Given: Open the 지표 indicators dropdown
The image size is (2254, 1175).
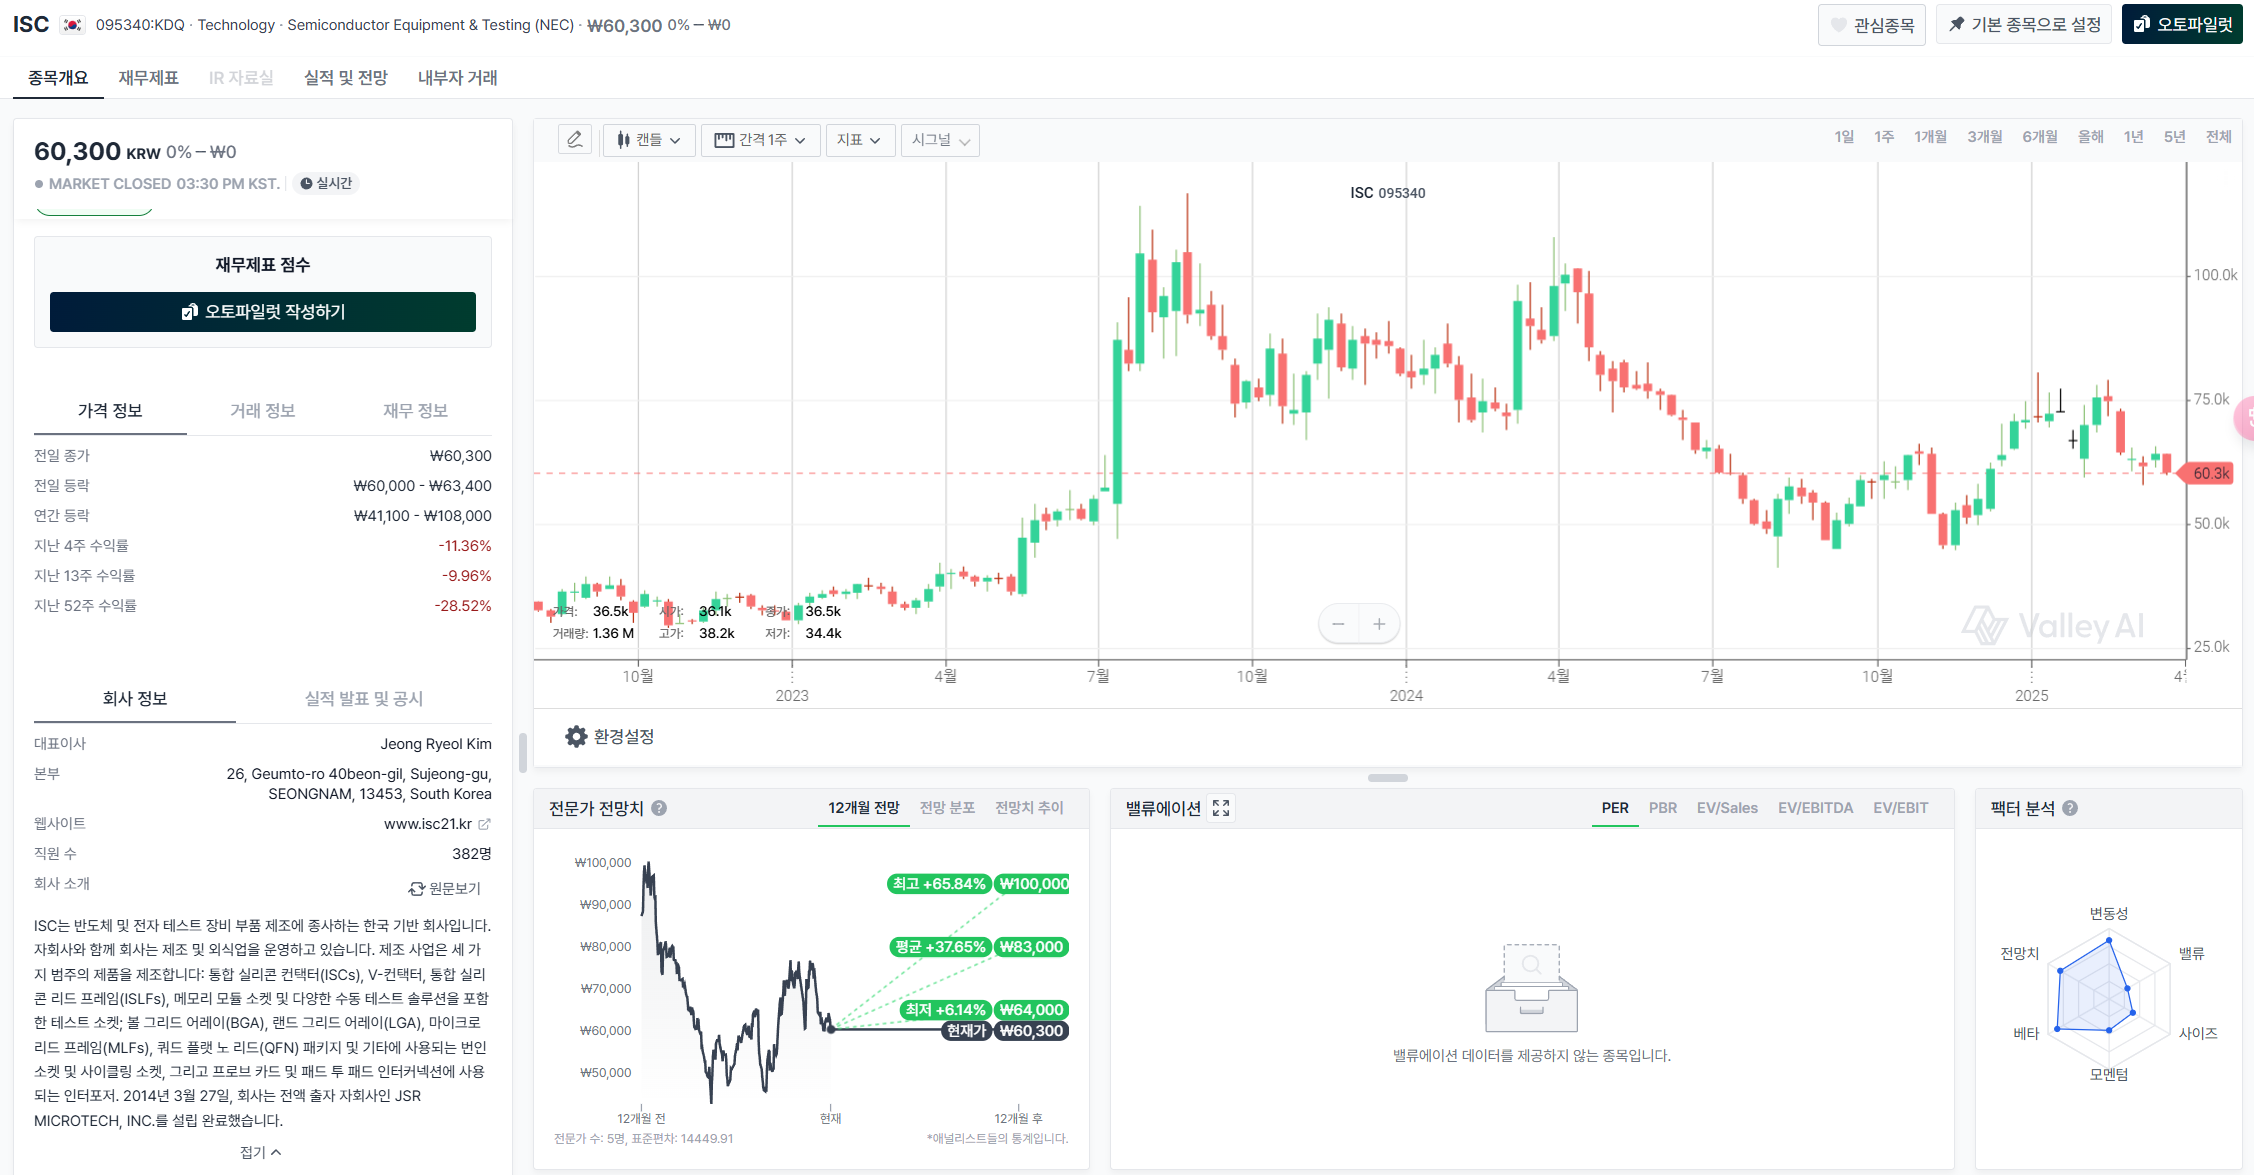Looking at the screenshot, I should tap(859, 140).
